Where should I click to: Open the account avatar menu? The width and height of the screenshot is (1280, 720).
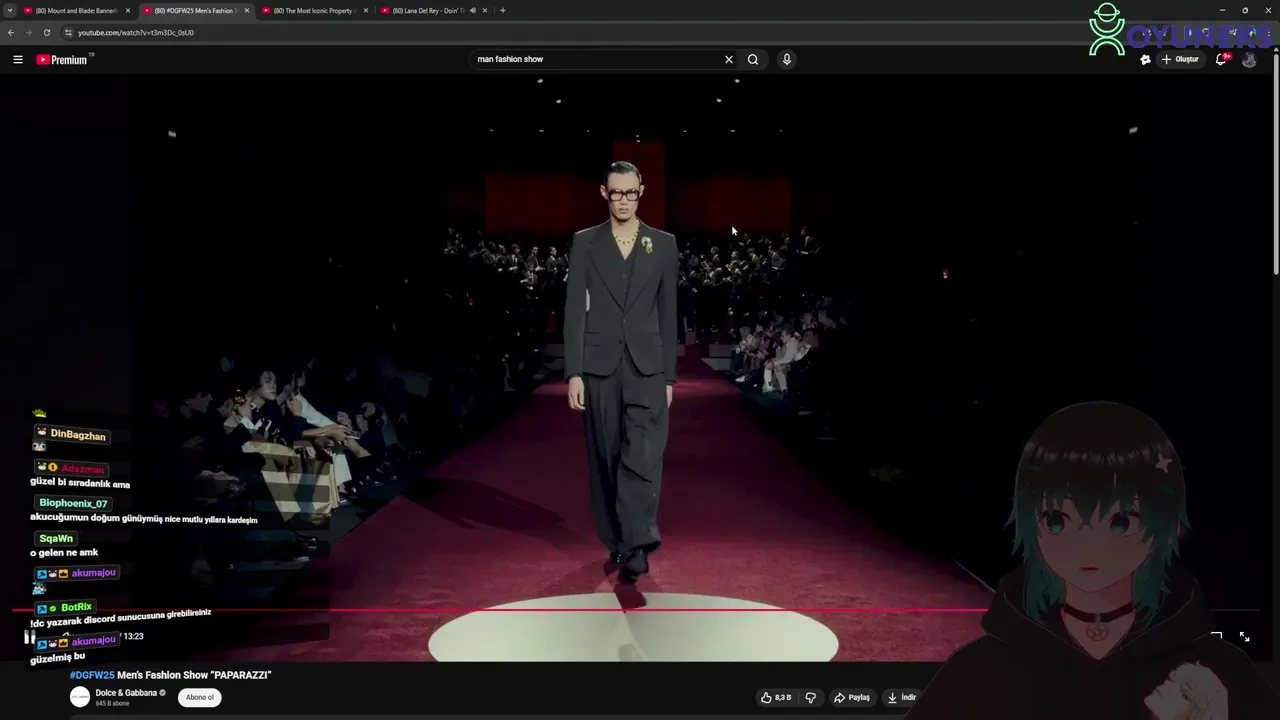[1249, 60]
